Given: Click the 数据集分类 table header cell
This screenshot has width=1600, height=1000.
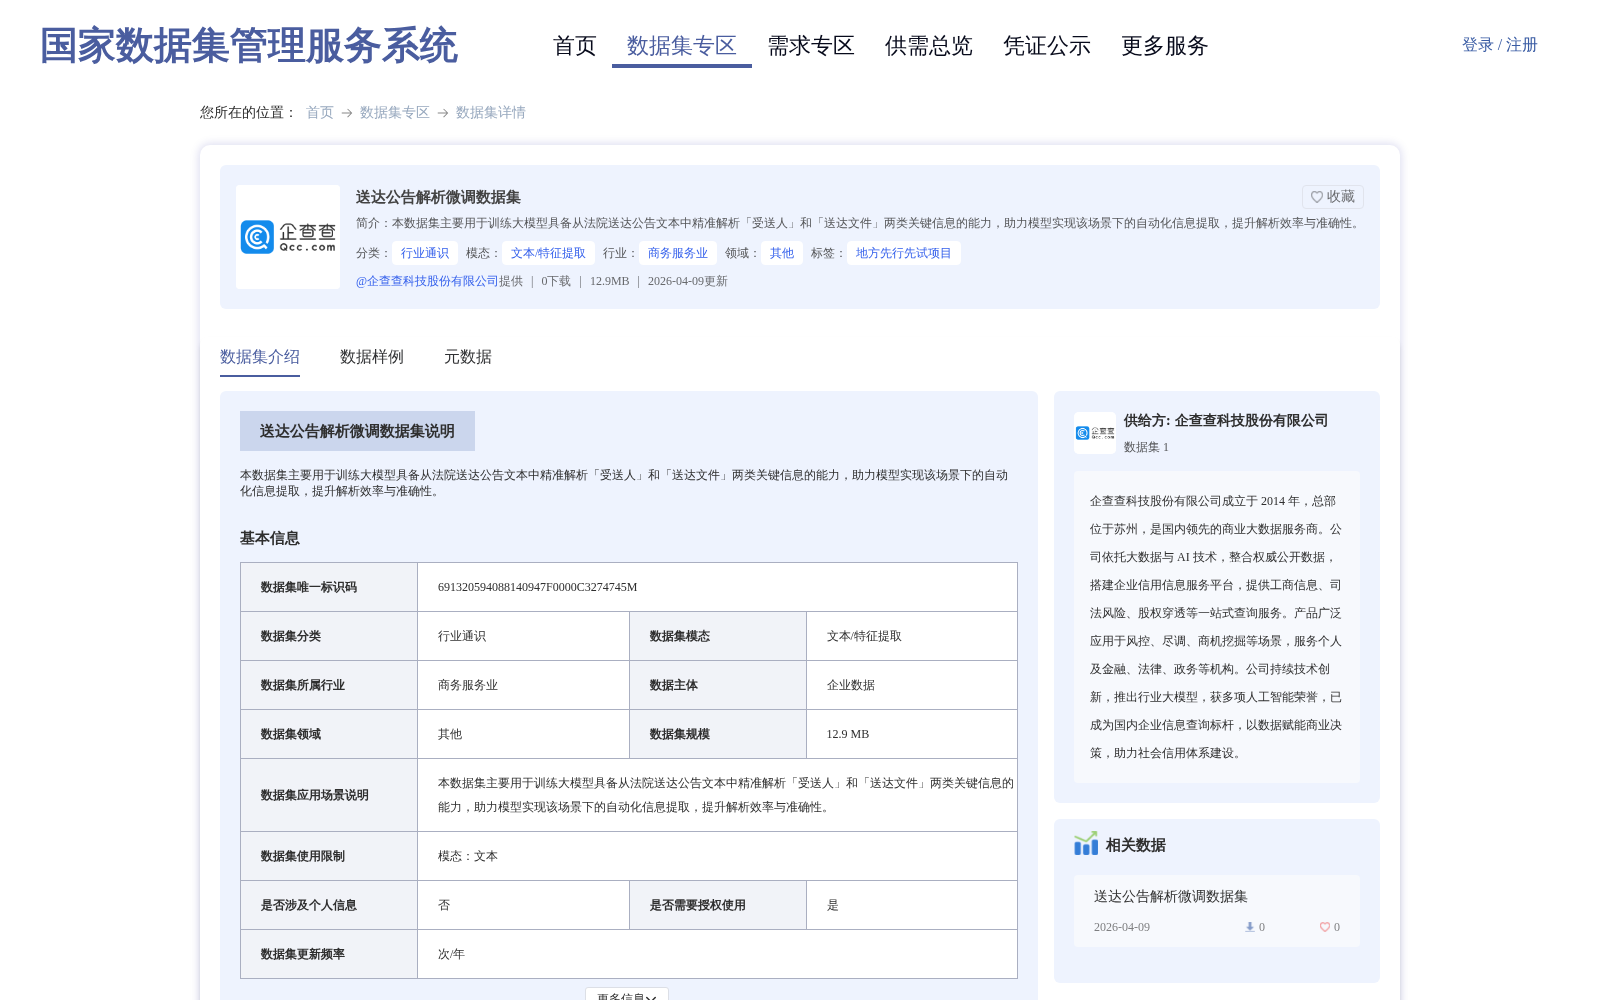Looking at the screenshot, I should tap(329, 636).
